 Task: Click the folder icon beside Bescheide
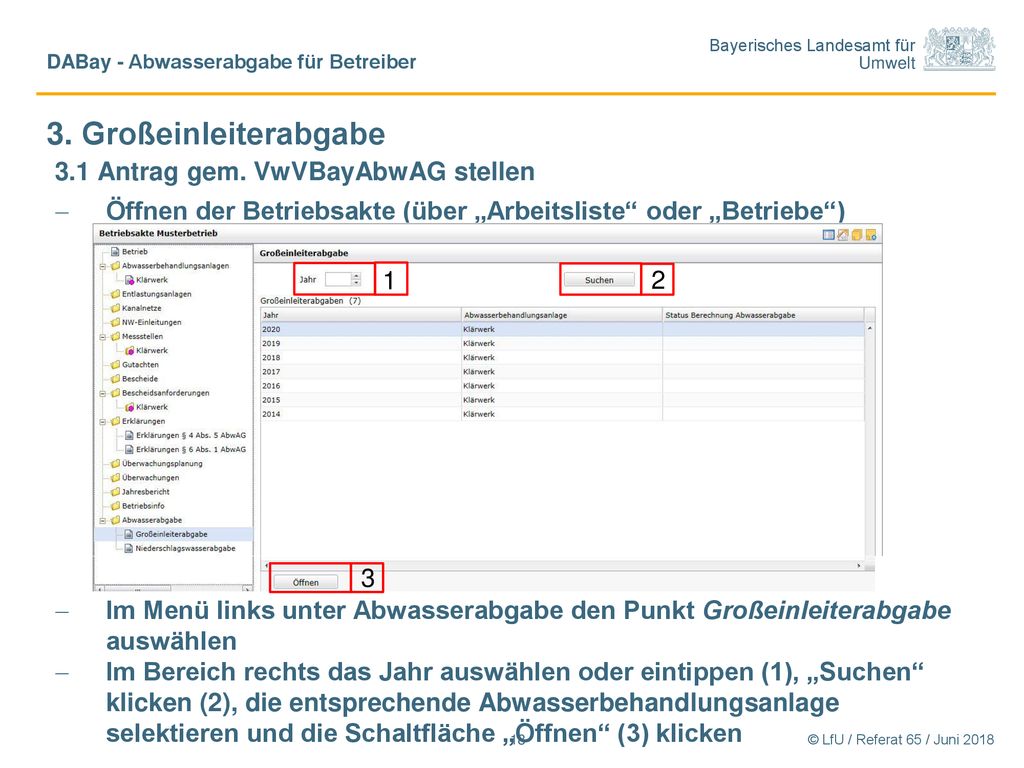click(x=115, y=379)
